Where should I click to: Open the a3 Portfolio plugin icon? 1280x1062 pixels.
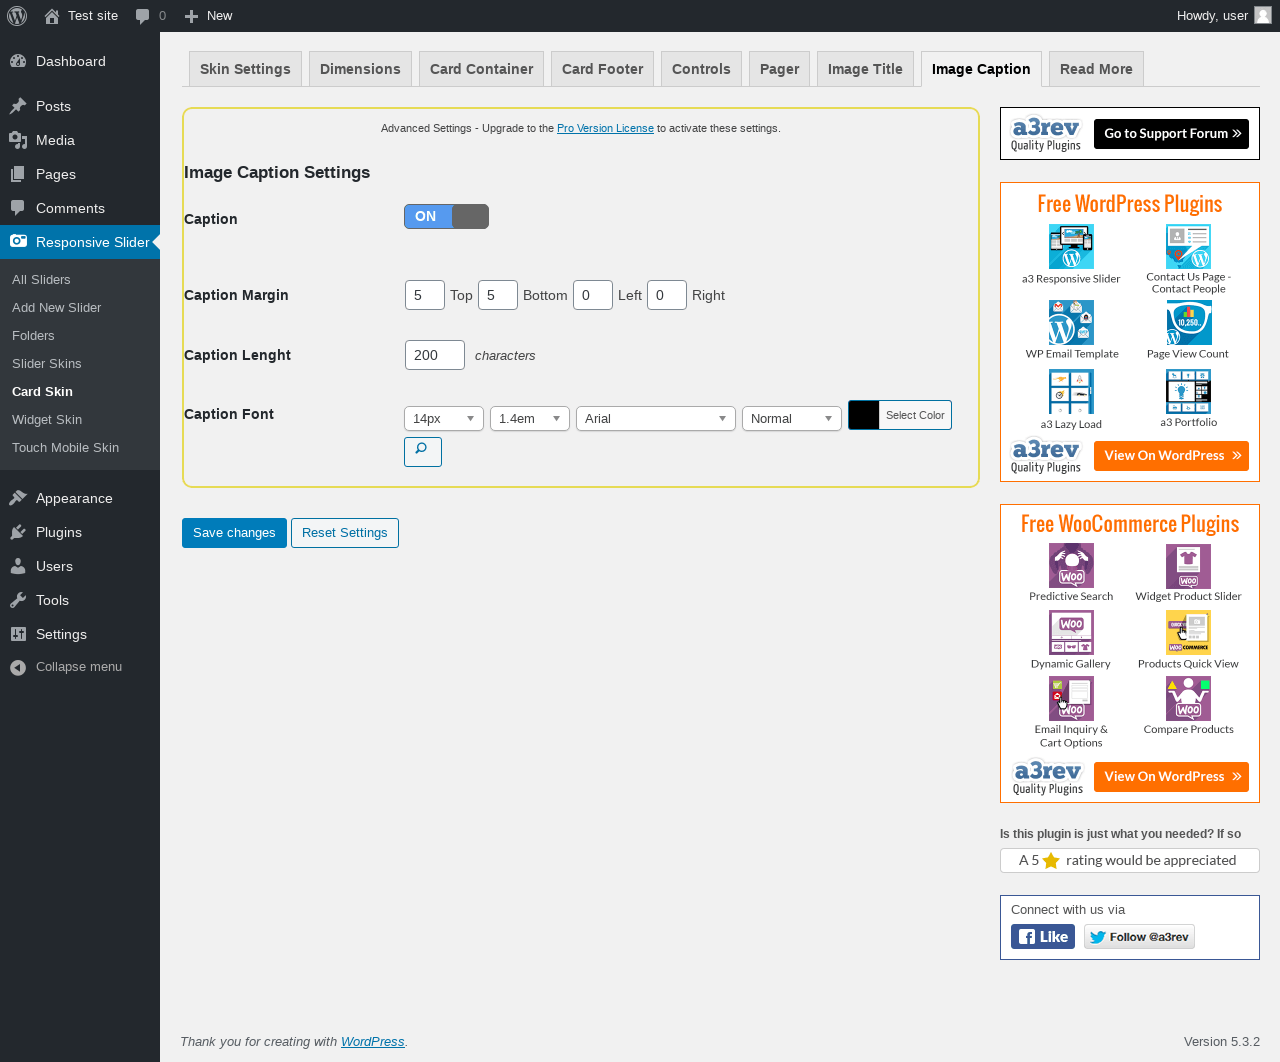pyautogui.click(x=1188, y=392)
